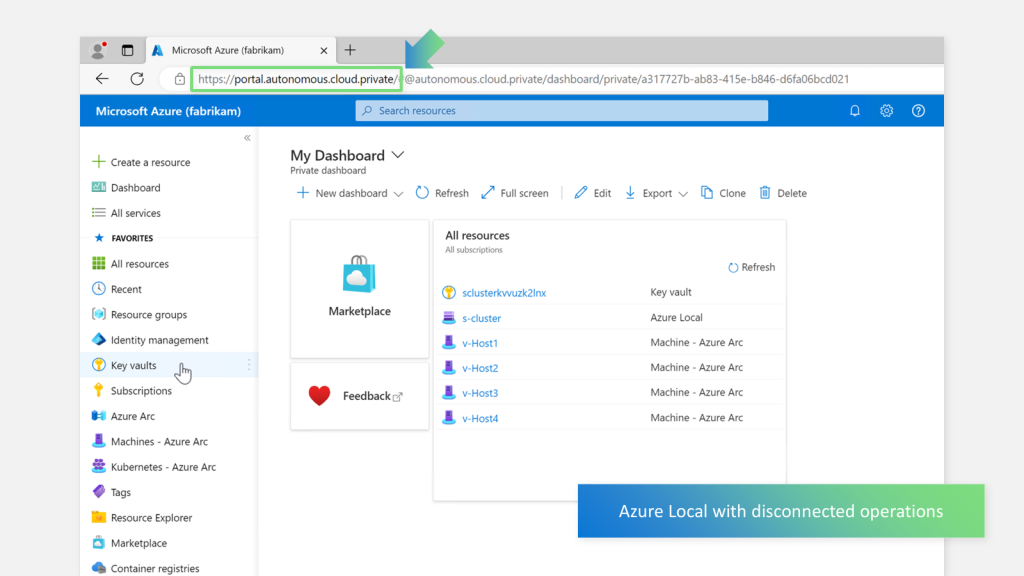1024x576 pixels.
Task: Open the v-Host1 machine link
Action: click(480, 343)
